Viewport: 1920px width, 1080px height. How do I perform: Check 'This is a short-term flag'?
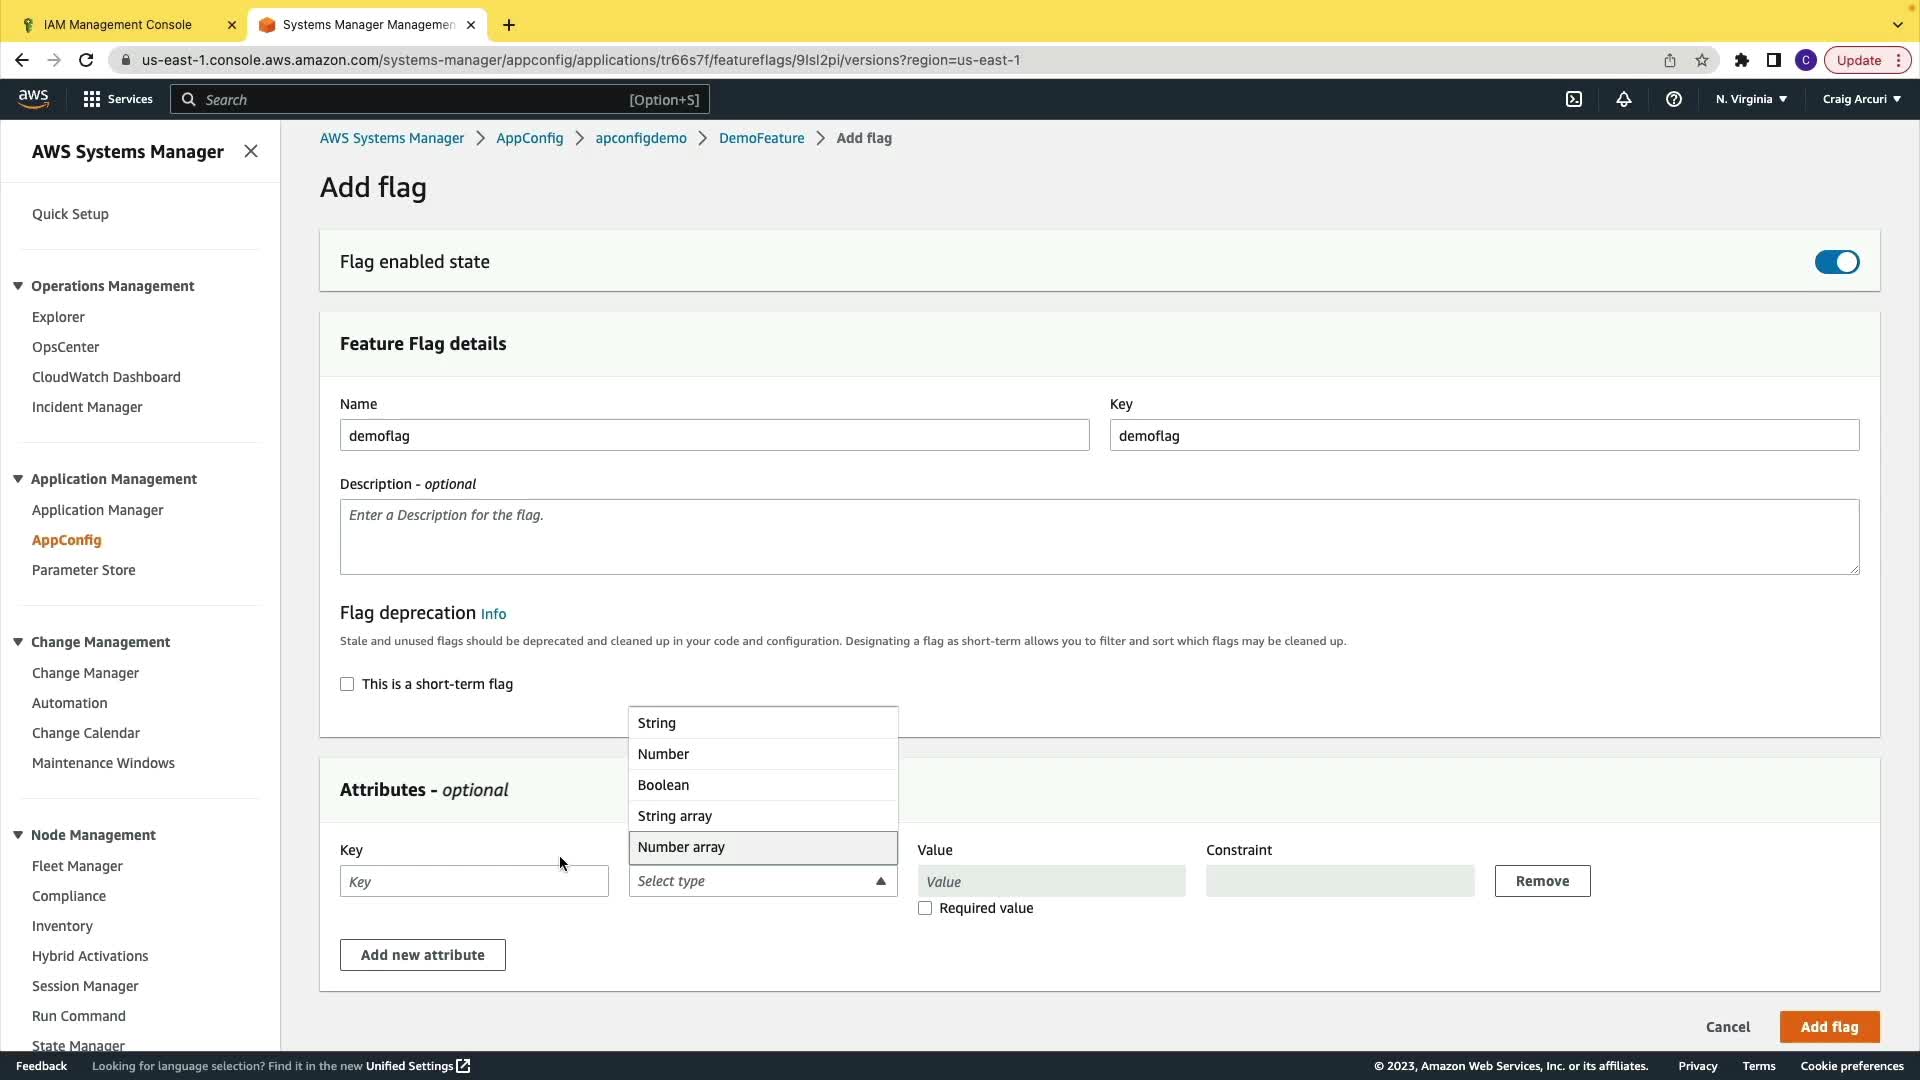tap(347, 684)
